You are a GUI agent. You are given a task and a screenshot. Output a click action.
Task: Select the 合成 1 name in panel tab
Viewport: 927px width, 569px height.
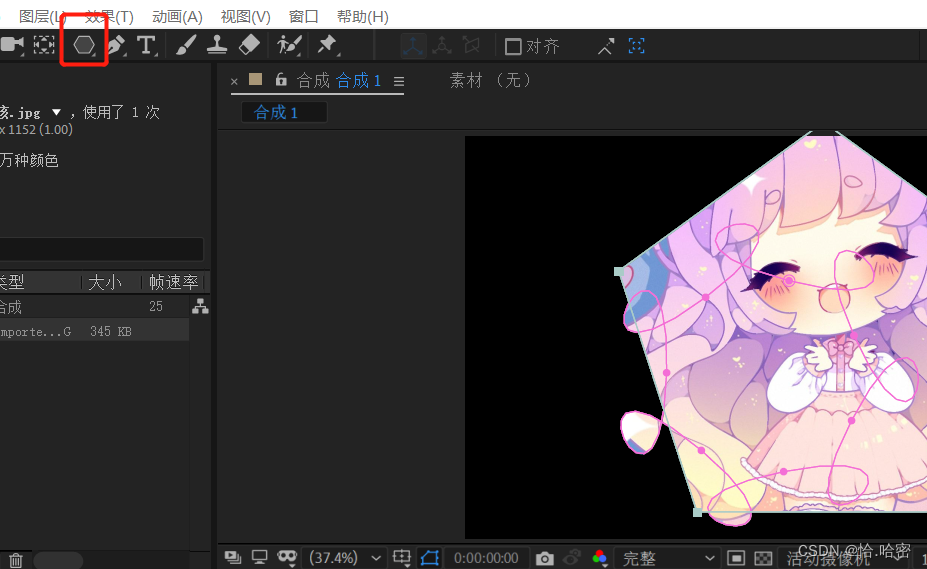click(x=358, y=80)
